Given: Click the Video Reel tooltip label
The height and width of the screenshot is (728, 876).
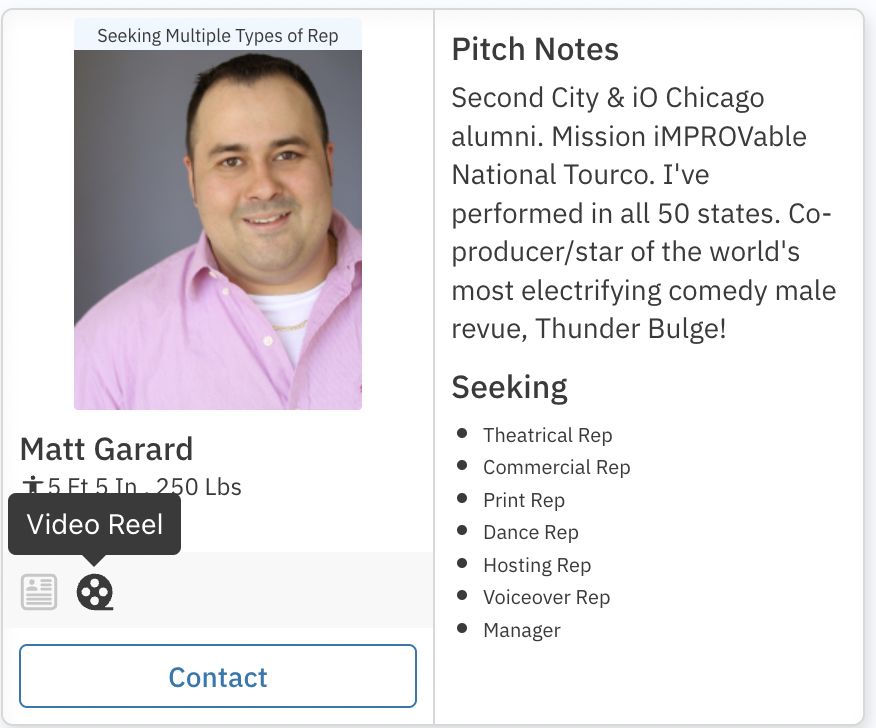Looking at the screenshot, I should pyautogui.click(x=95, y=524).
